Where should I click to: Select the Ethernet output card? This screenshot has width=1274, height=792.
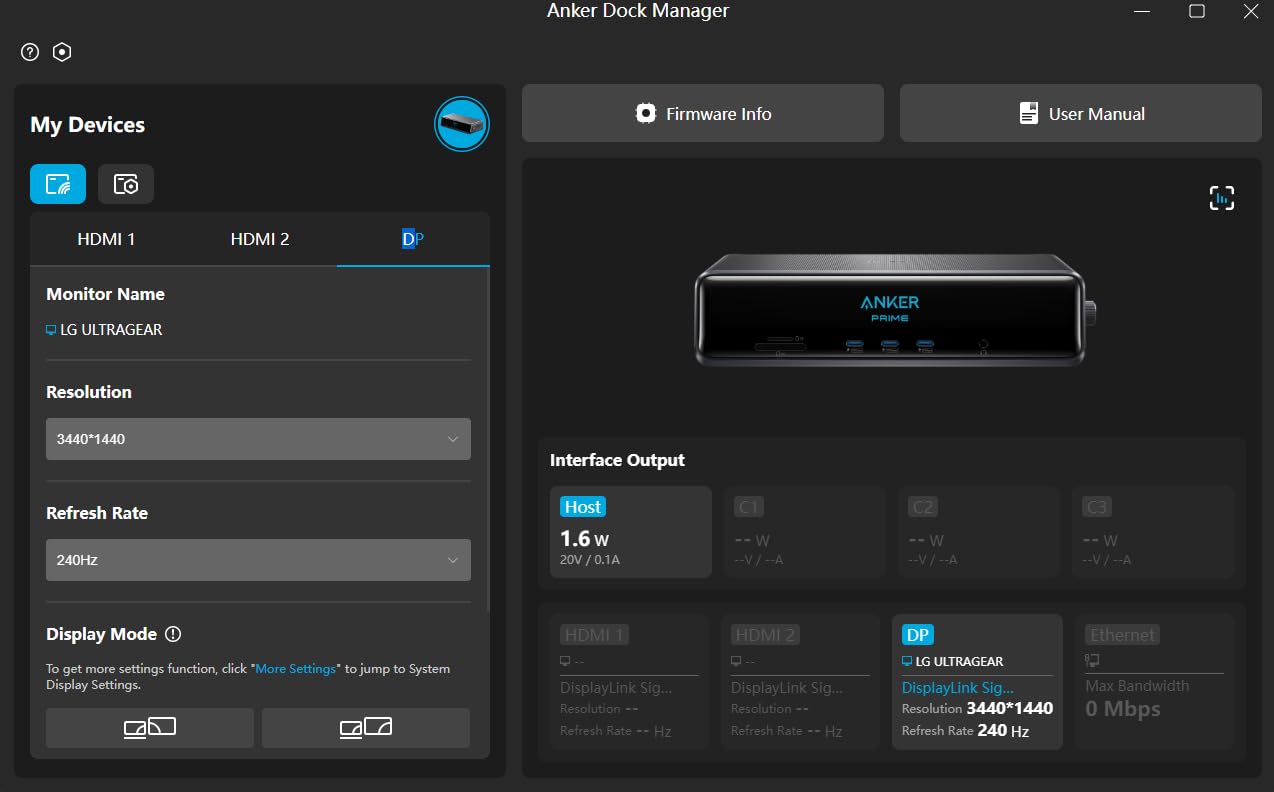1154,682
